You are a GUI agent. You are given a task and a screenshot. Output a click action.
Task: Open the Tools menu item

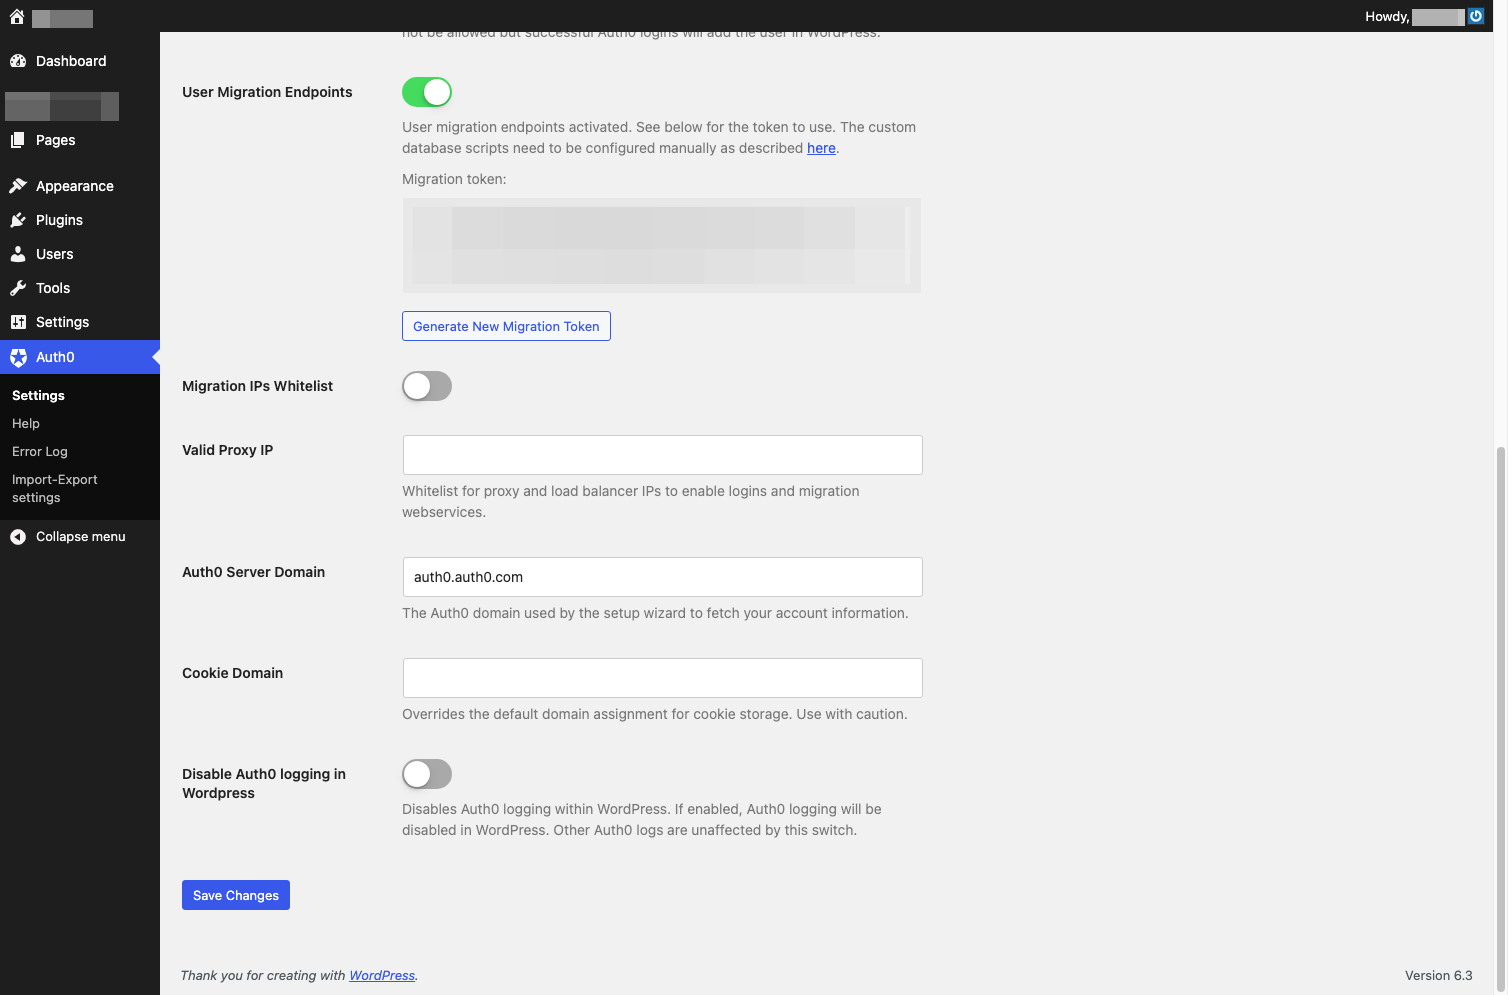(80, 288)
